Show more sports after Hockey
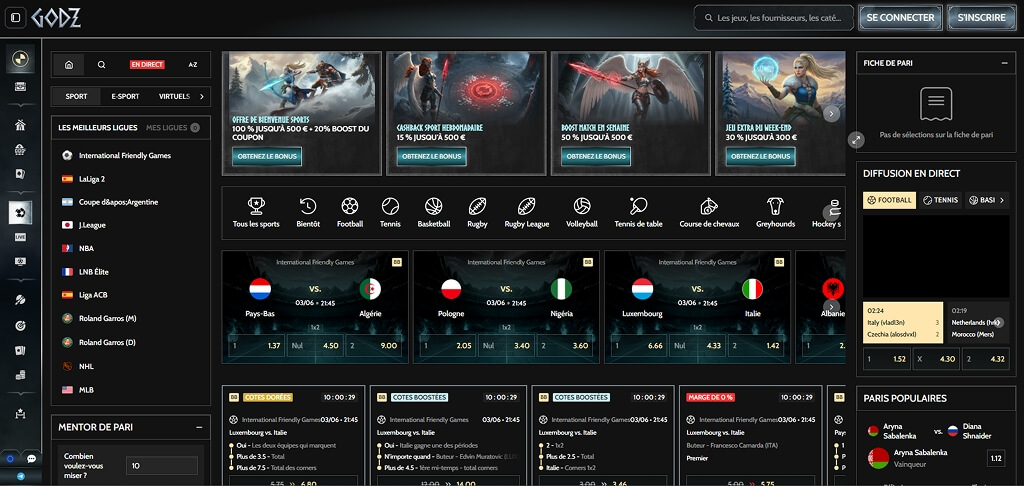The image size is (1024, 486). 831,212
